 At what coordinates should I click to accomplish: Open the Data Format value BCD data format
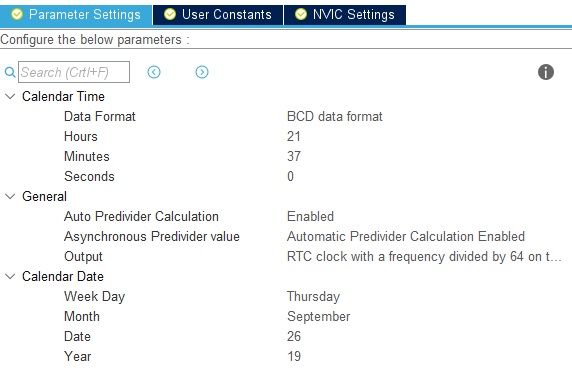click(335, 116)
